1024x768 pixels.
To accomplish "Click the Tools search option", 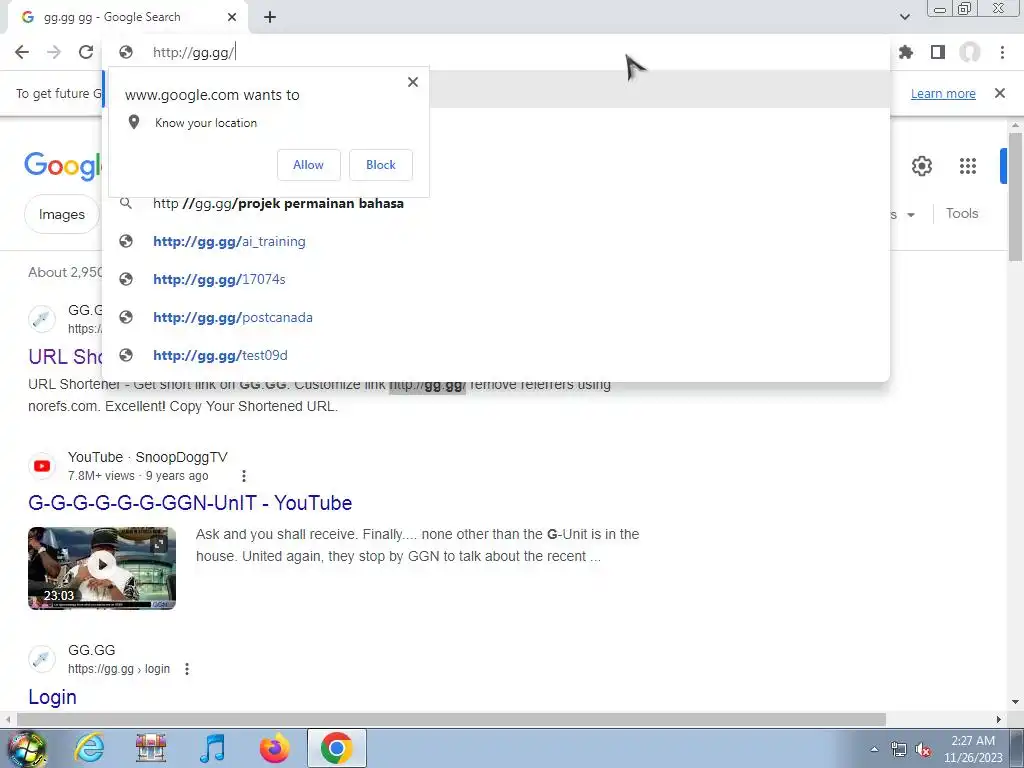I will click(x=962, y=214).
